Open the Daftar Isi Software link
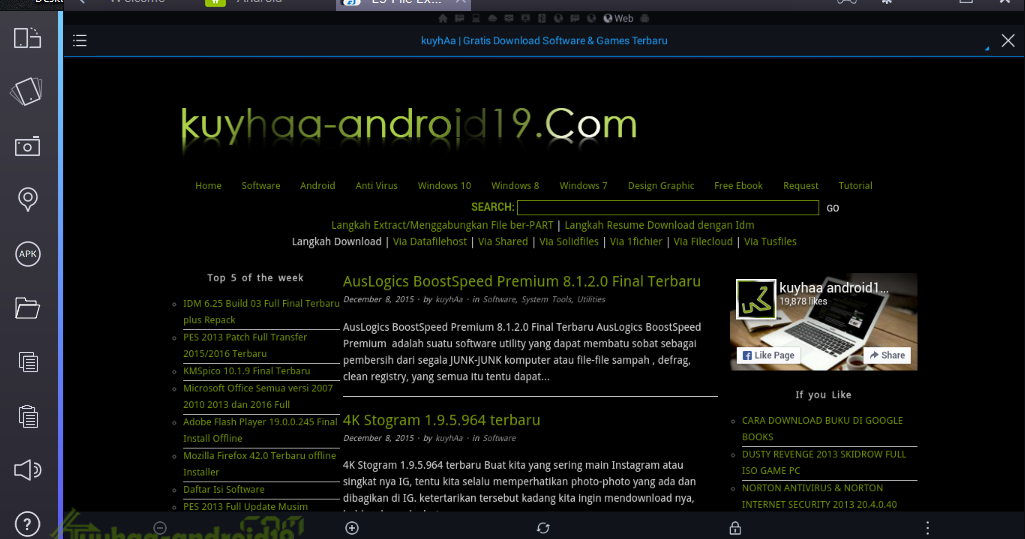The height and width of the screenshot is (539, 1025). (x=224, y=489)
